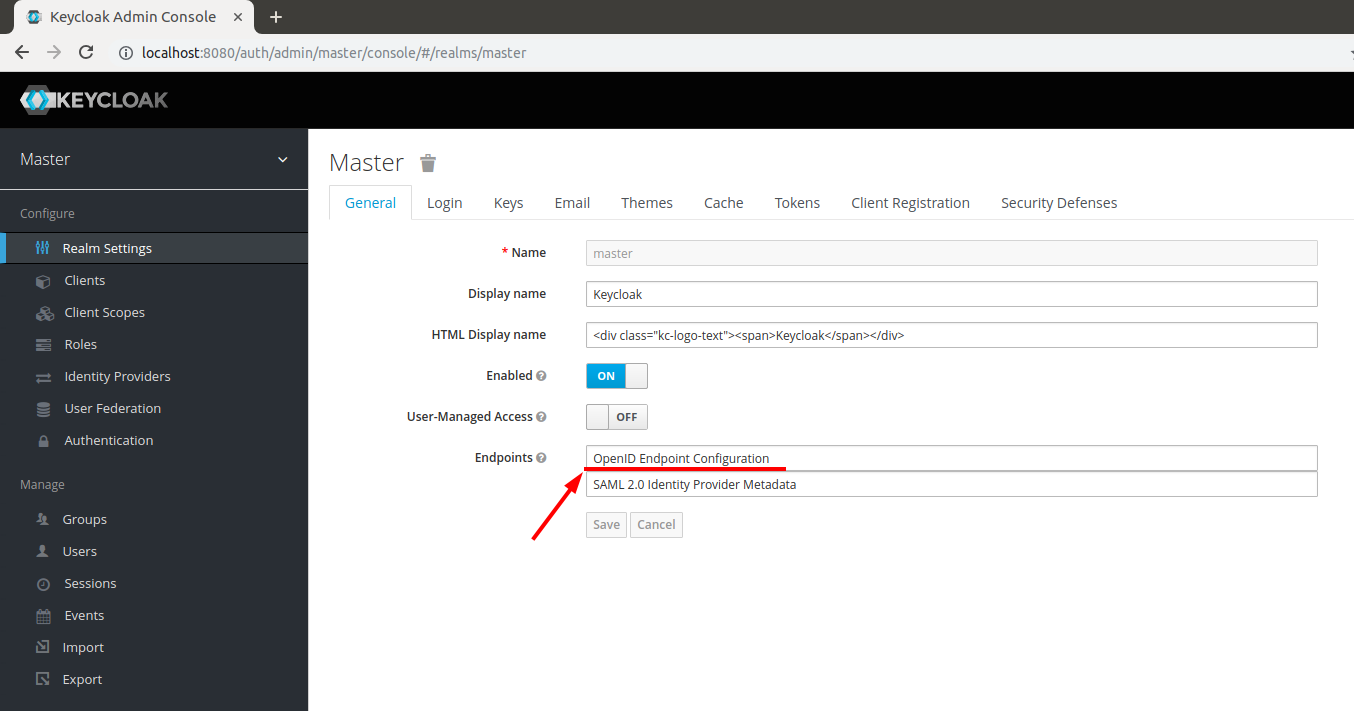Switch to the Login tab
This screenshot has width=1354, height=711.
(x=445, y=203)
